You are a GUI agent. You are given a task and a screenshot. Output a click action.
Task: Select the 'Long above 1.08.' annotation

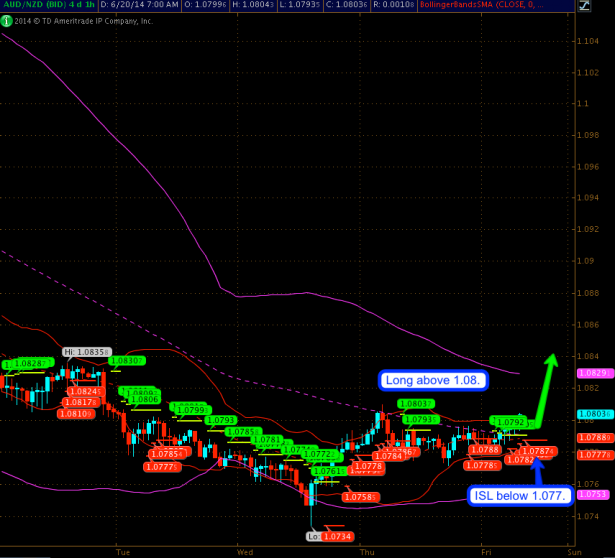[432, 381]
